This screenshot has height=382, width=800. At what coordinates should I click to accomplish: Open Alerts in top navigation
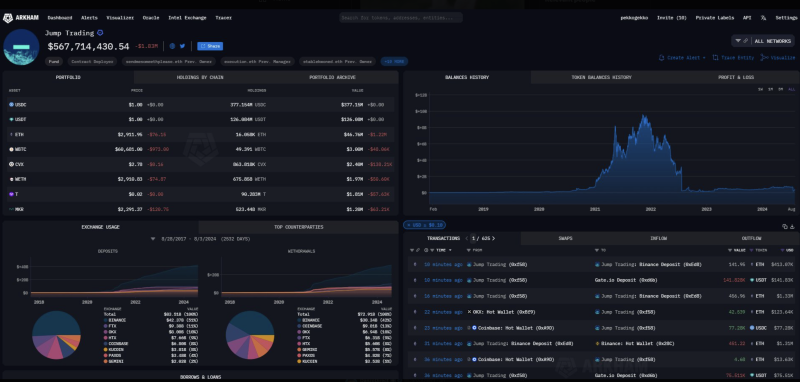click(x=89, y=18)
